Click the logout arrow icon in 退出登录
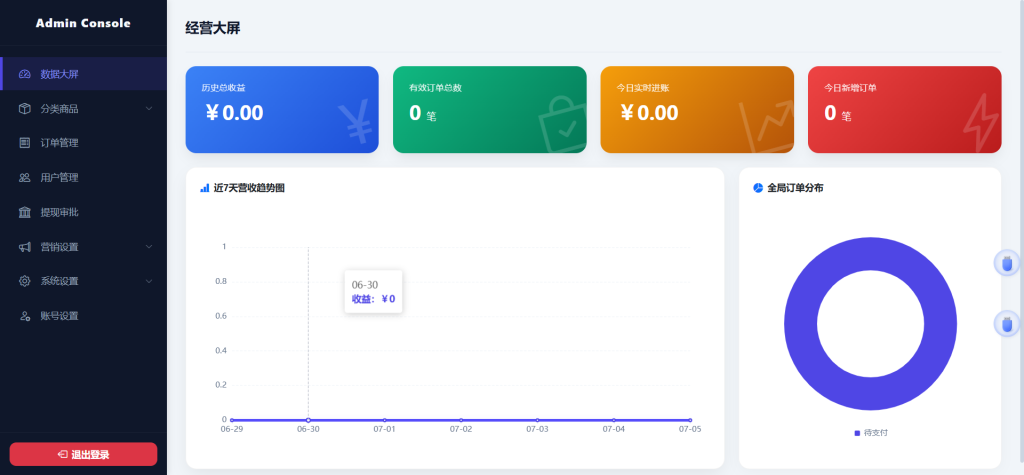The width and height of the screenshot is (1024, 475). coord(63,455)
